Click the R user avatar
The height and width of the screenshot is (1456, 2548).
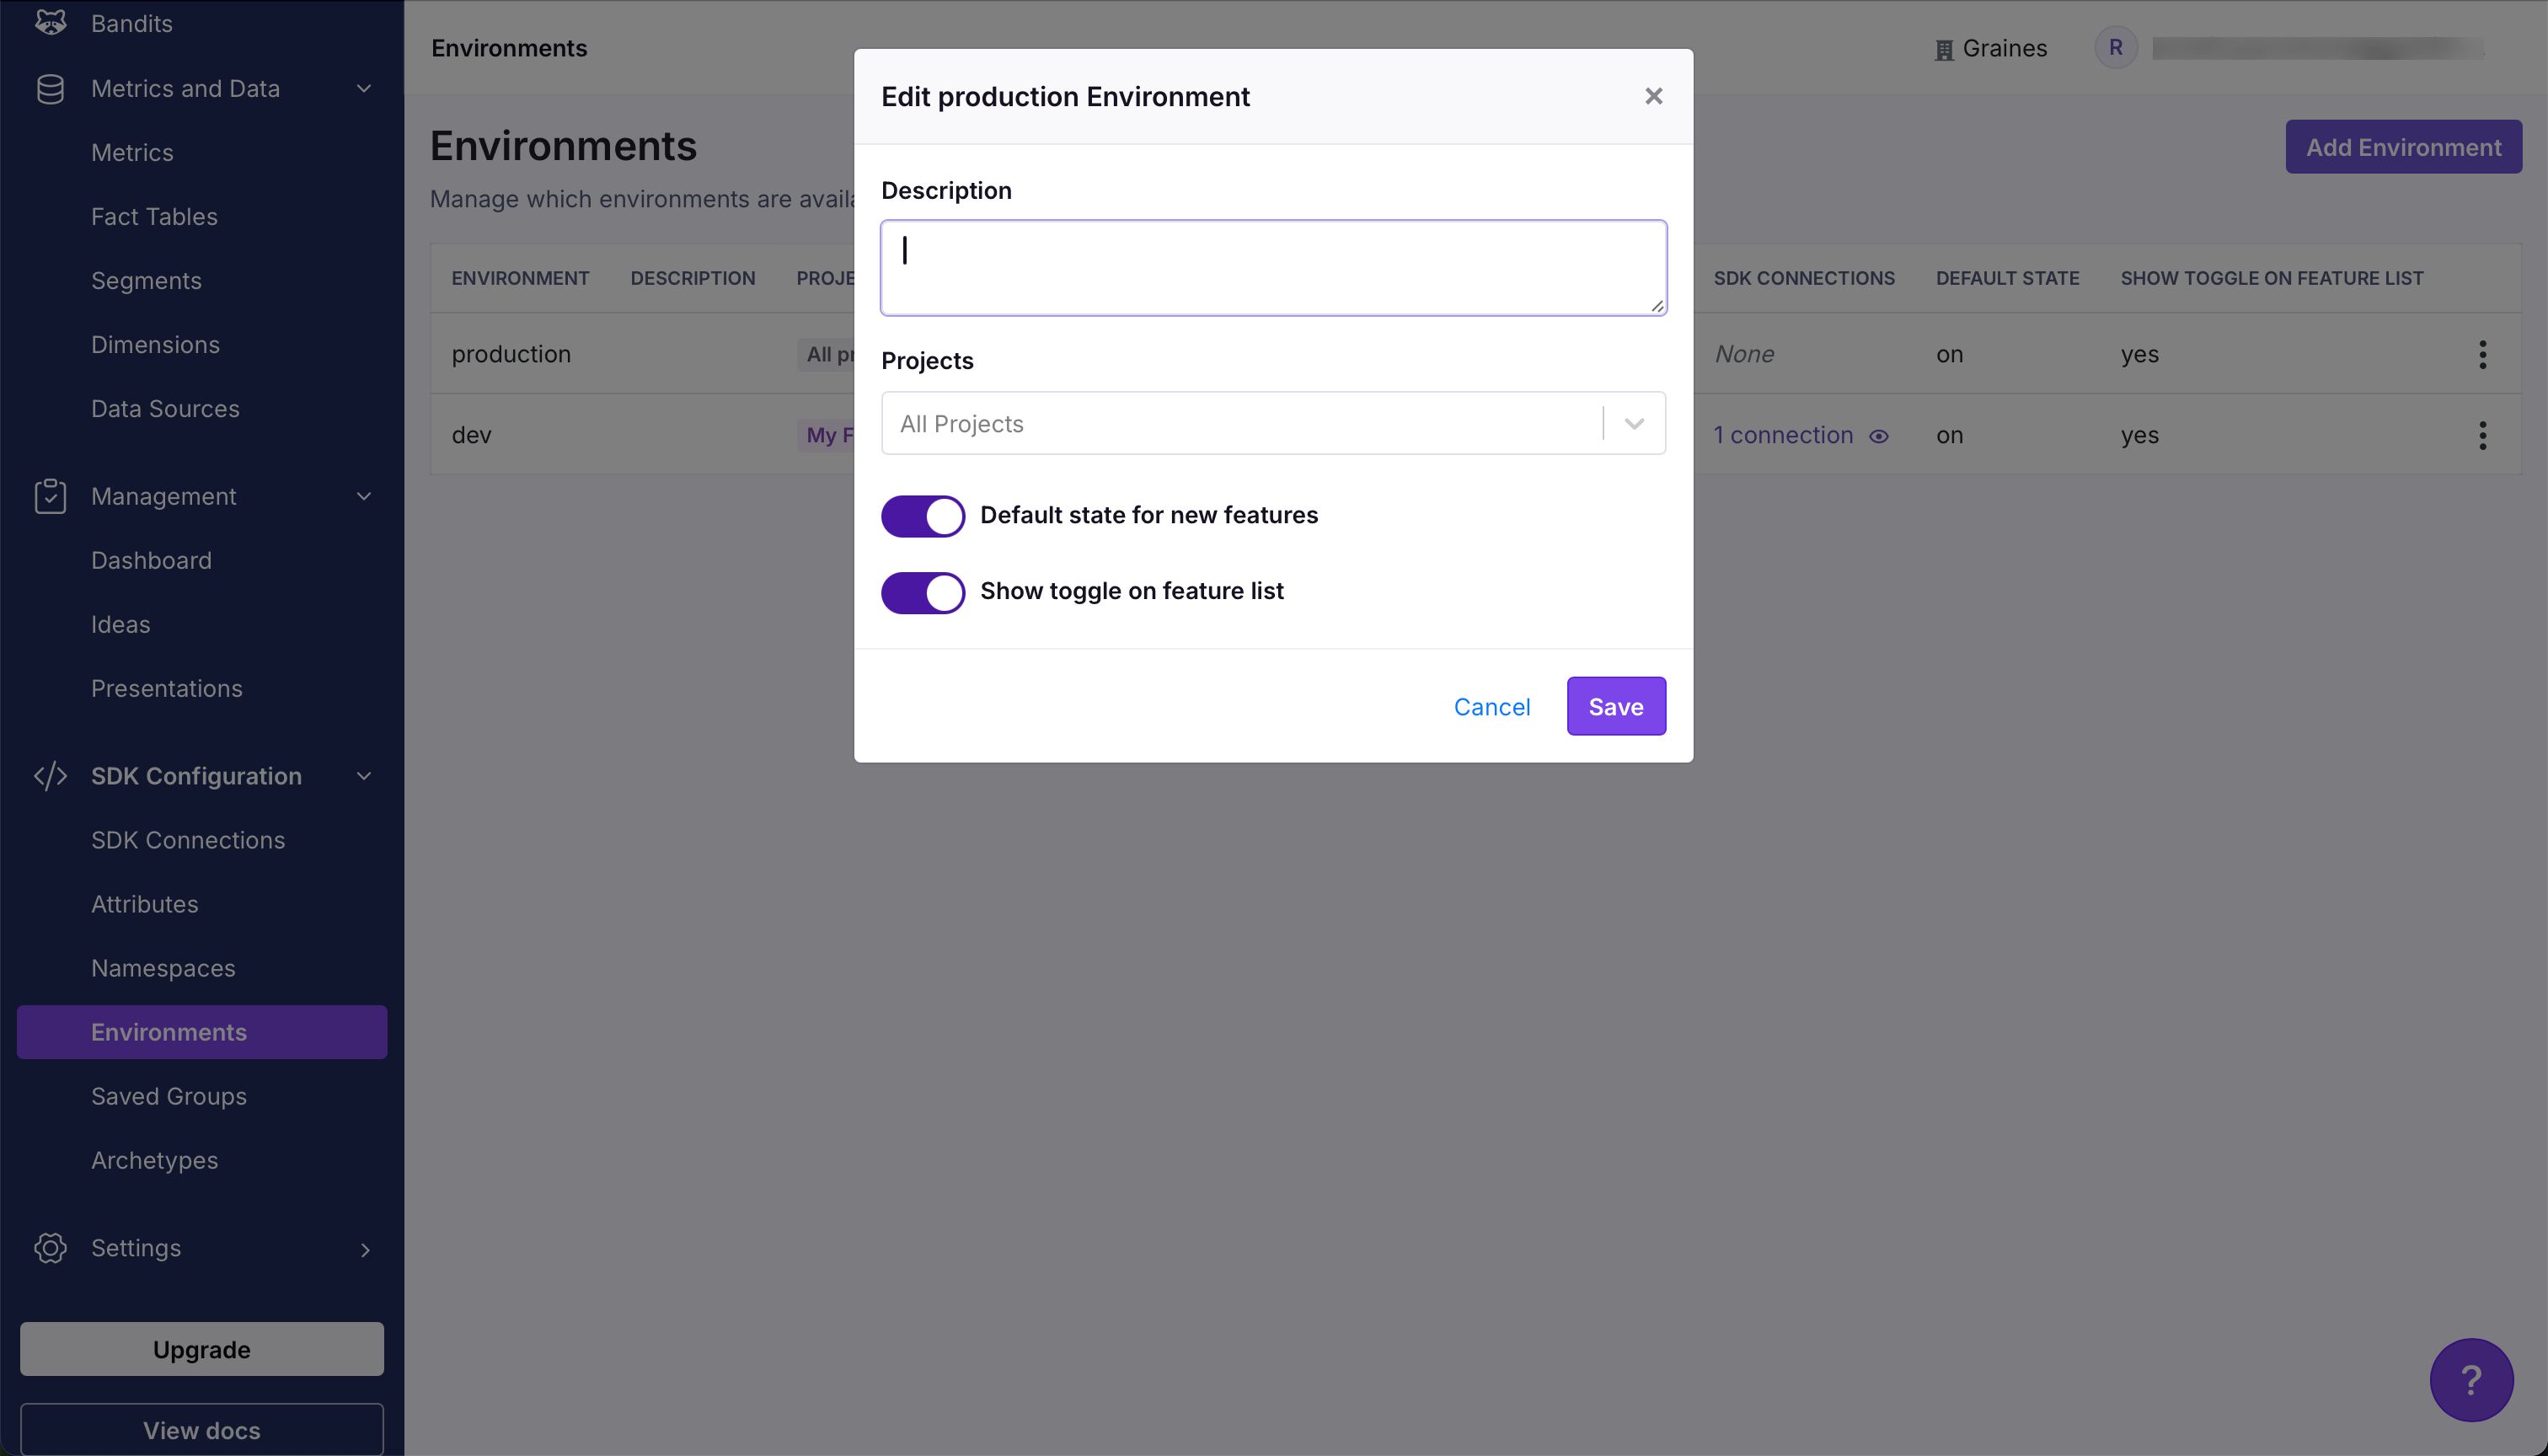pos(2115,47)
